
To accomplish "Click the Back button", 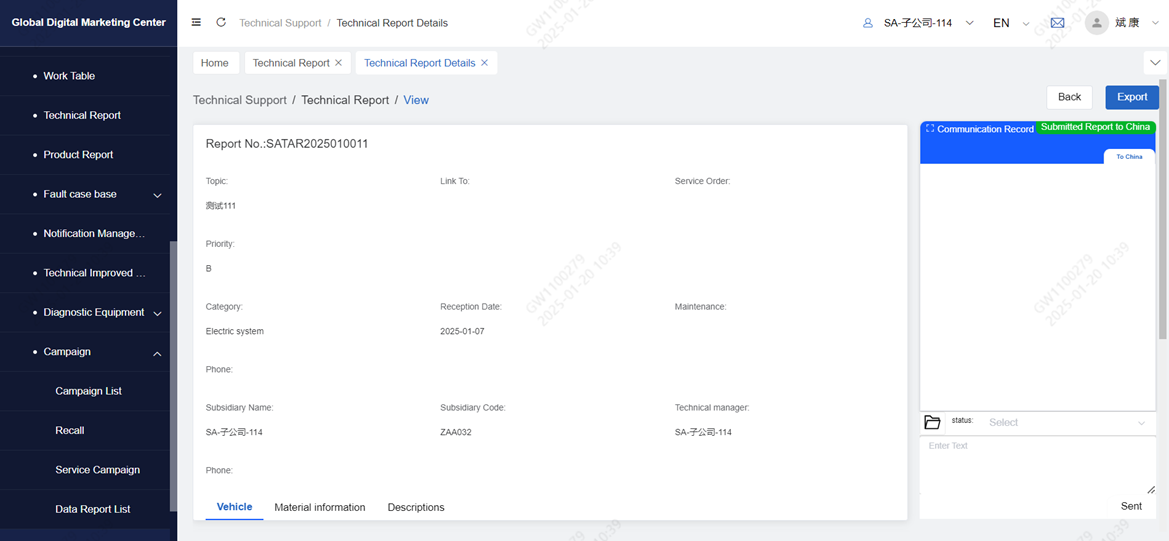I will [1069, 97].
